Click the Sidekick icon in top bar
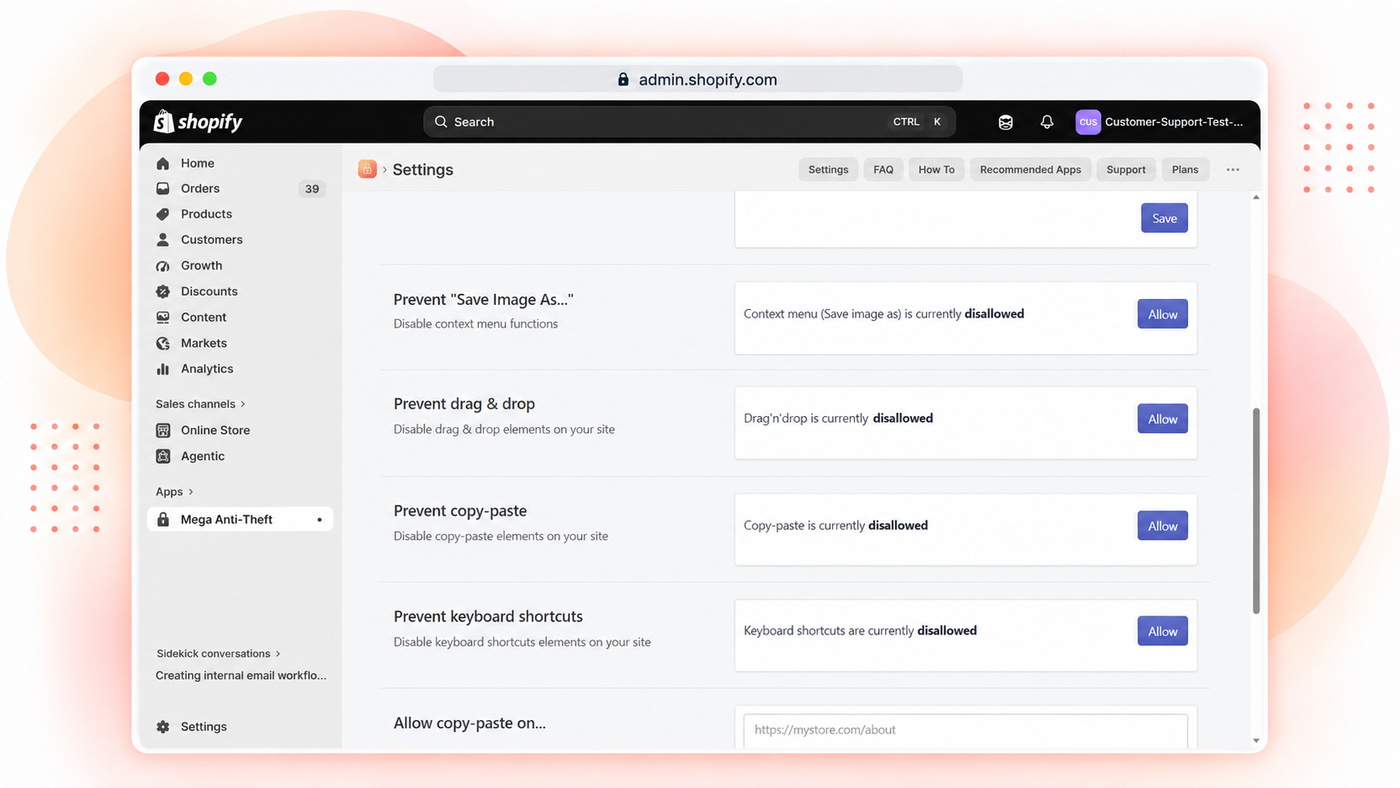The width and height of the screenshot is (1400, 788). pyautogui.click(x=1006, y=122)
